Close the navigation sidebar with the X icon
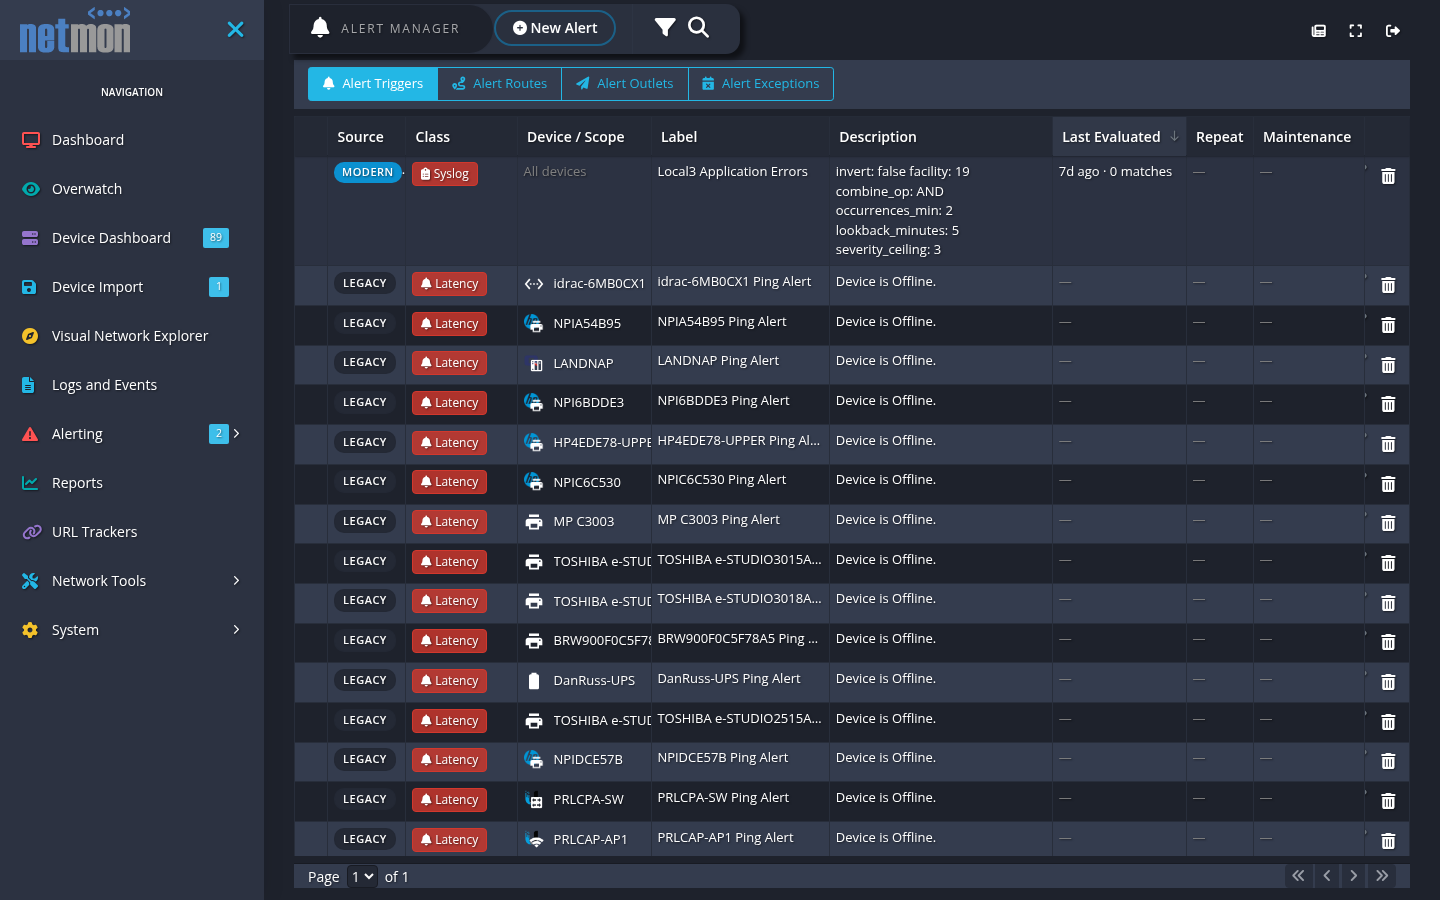Screen dimensions: 1440x900 tap(235, 29)
